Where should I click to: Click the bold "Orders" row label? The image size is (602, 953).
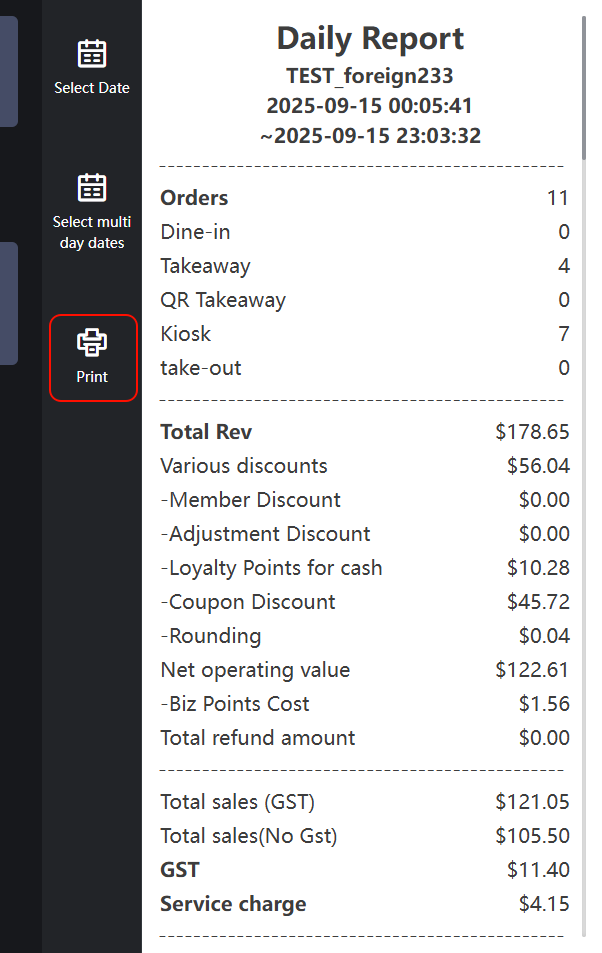(194, 198)
